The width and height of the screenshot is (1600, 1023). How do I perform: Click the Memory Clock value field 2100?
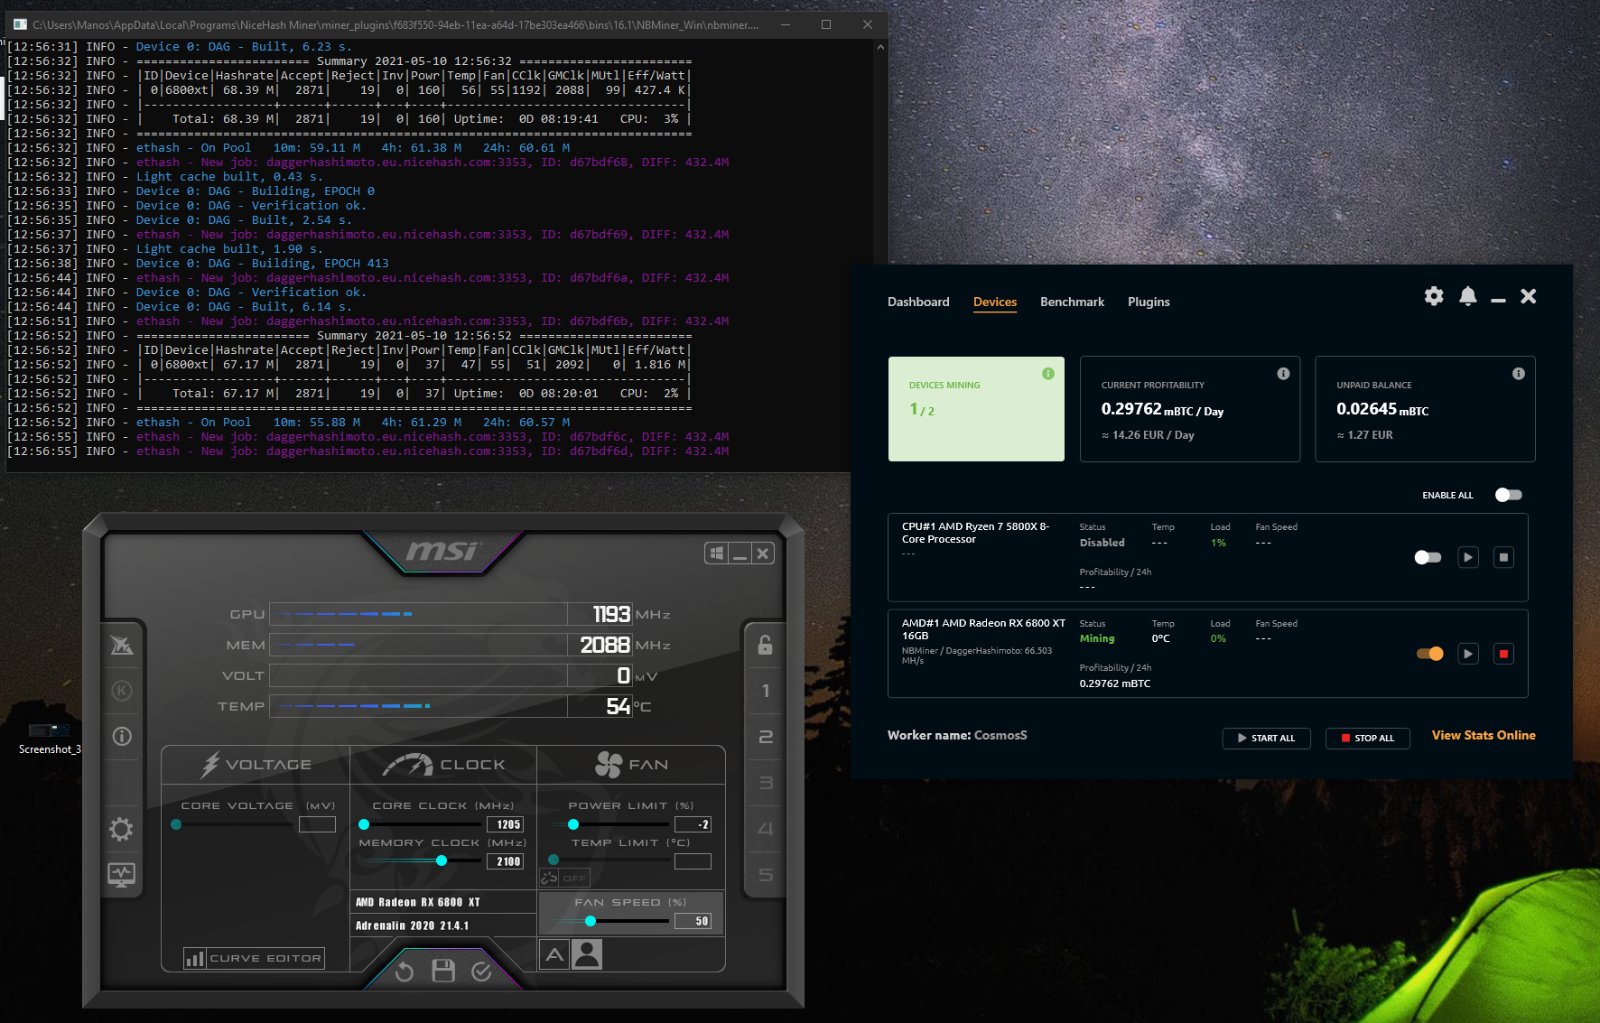click(505, 861)
